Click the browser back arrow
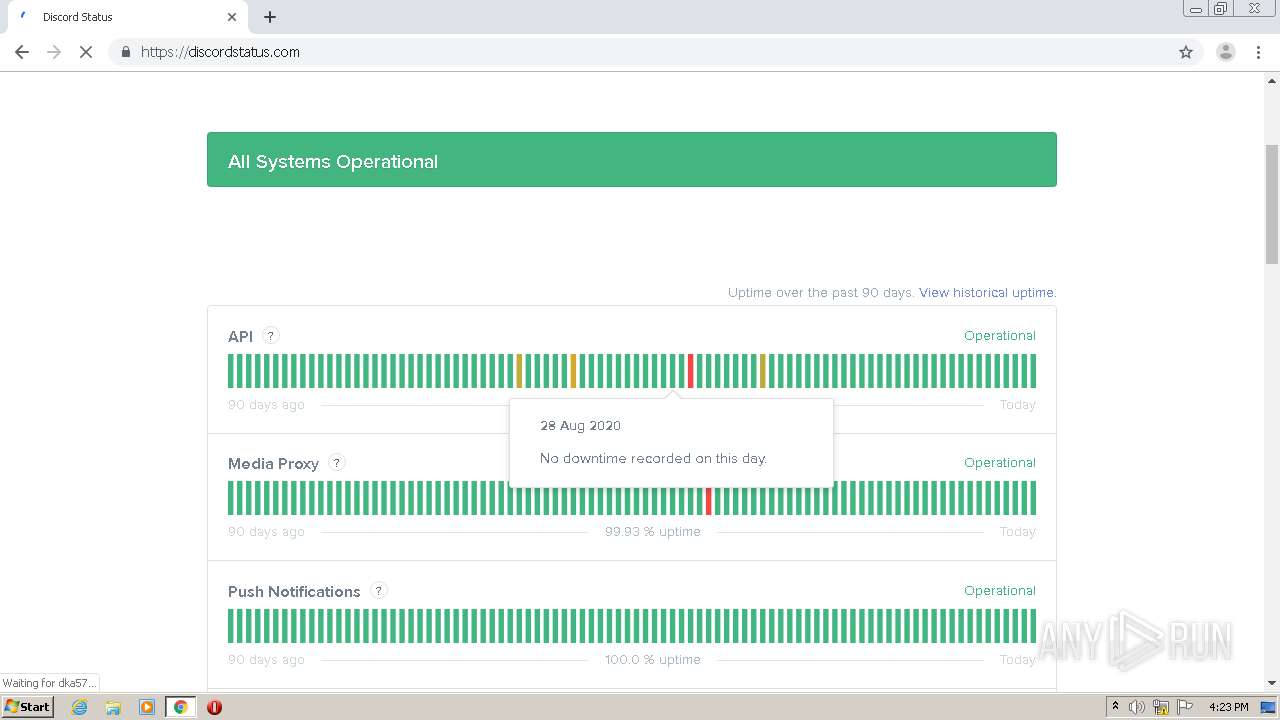This screenshot has height=720, width=1280. tap(22, 52)
